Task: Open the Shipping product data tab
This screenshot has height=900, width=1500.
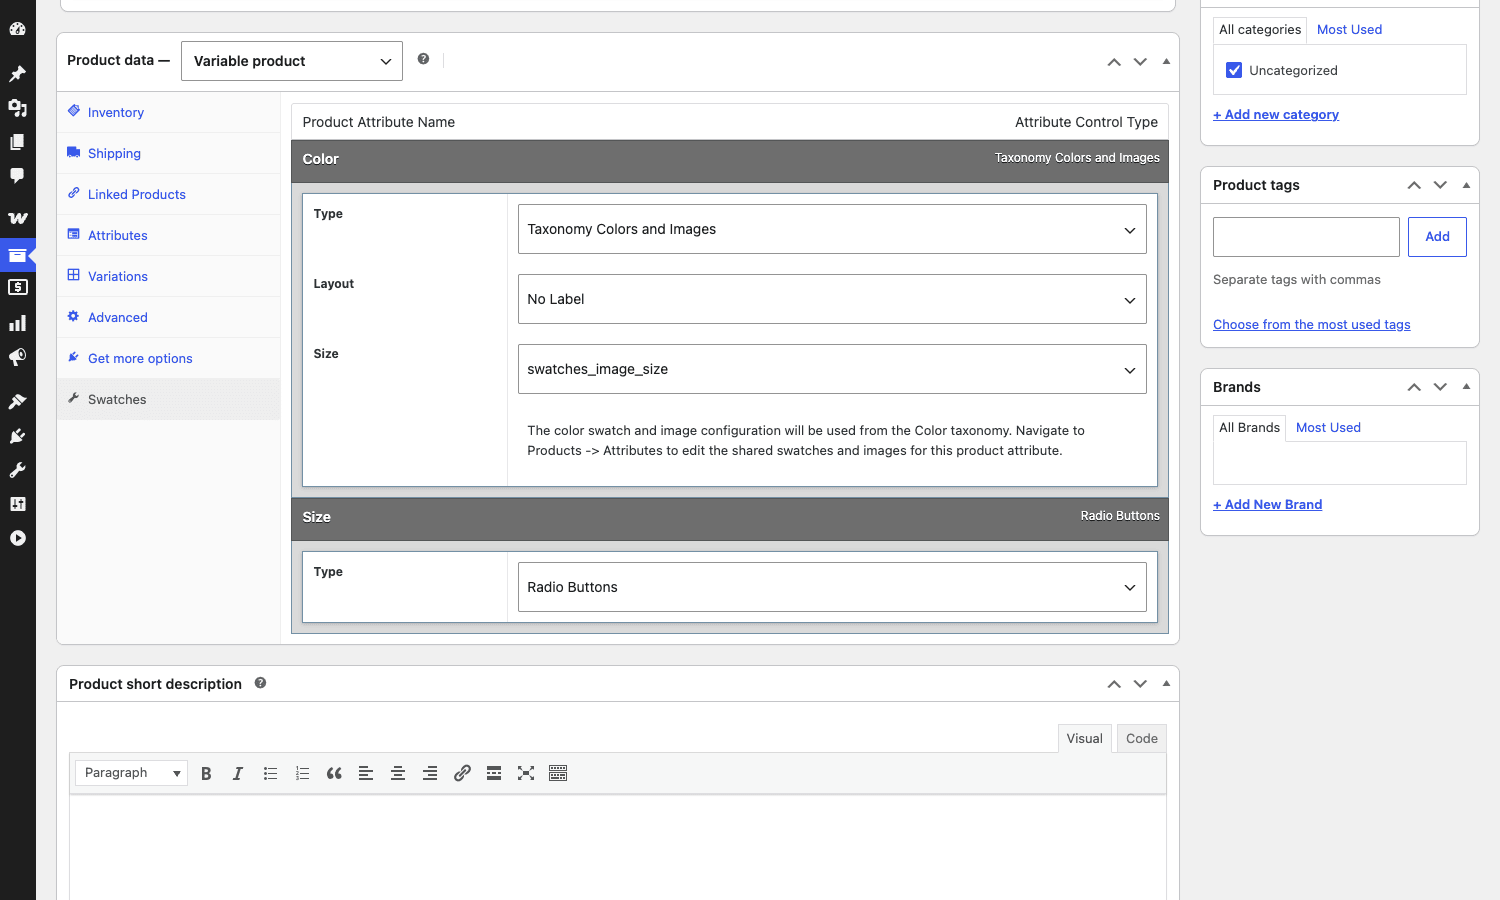Action: [x=169, y=153]
